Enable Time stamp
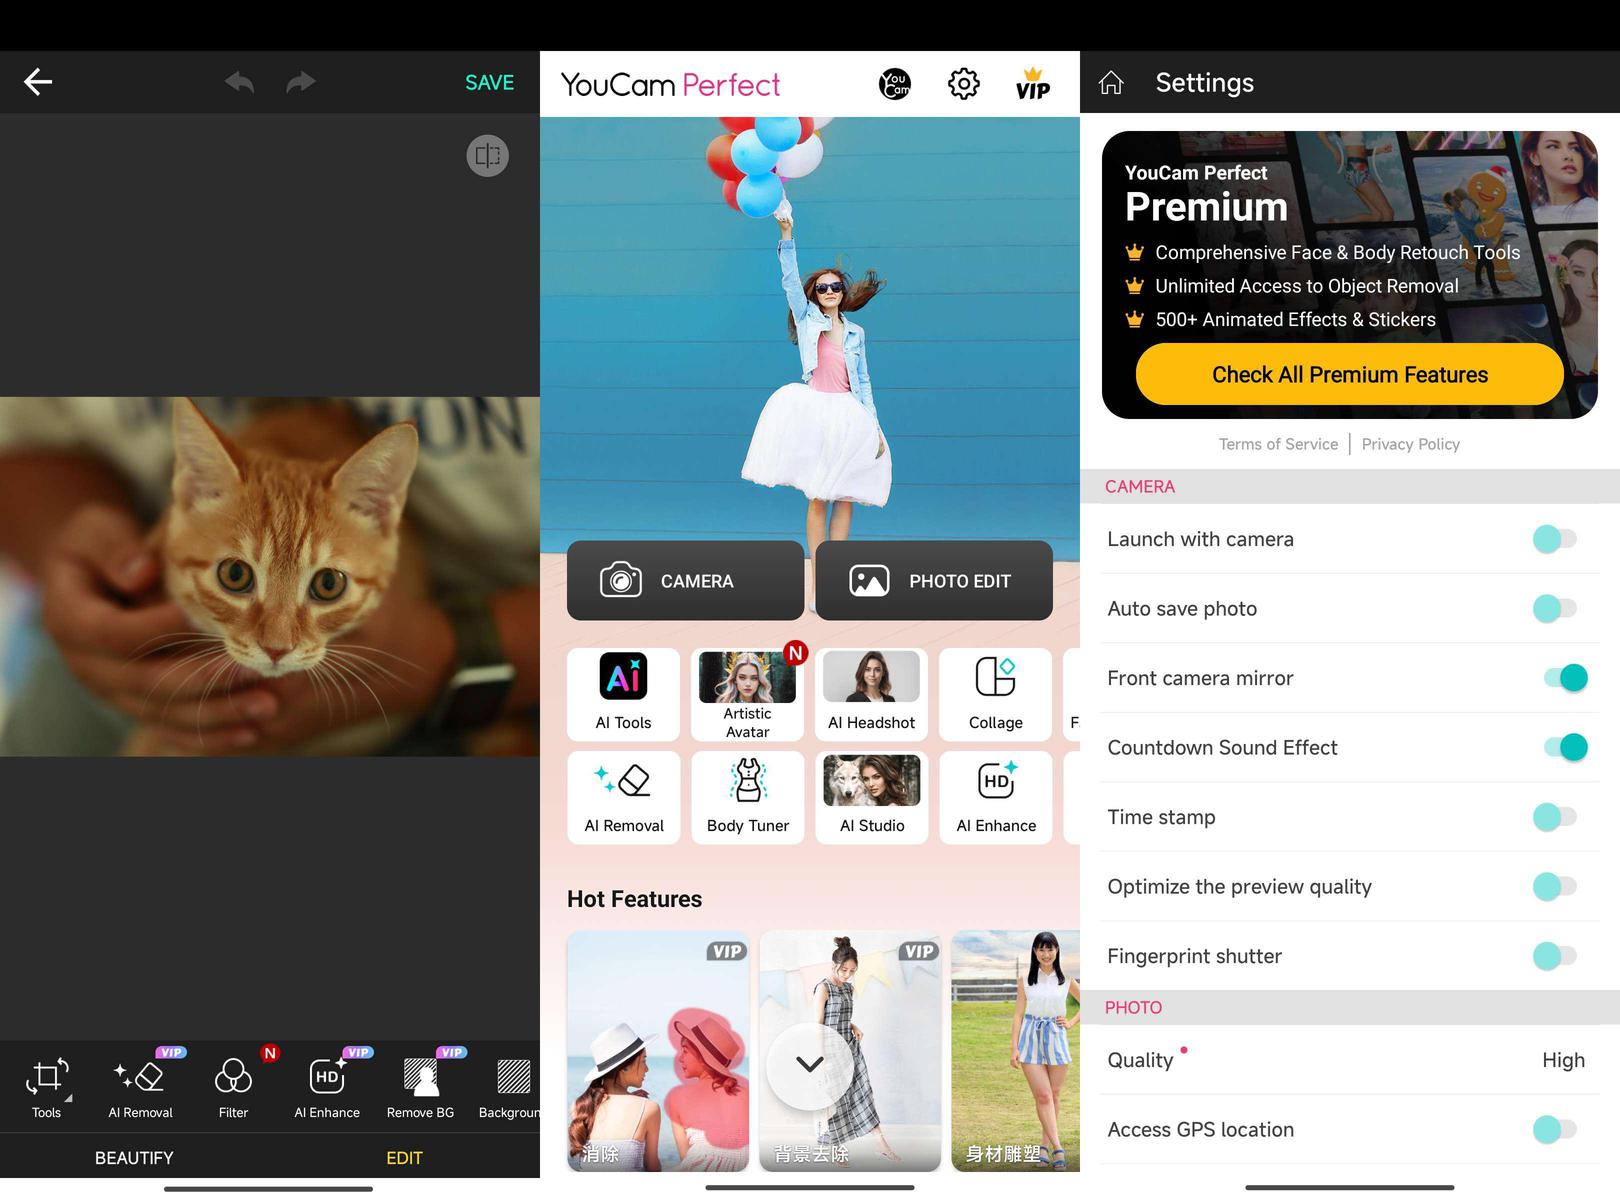The image size is (1620, 1200). [x=1555, y=817]
